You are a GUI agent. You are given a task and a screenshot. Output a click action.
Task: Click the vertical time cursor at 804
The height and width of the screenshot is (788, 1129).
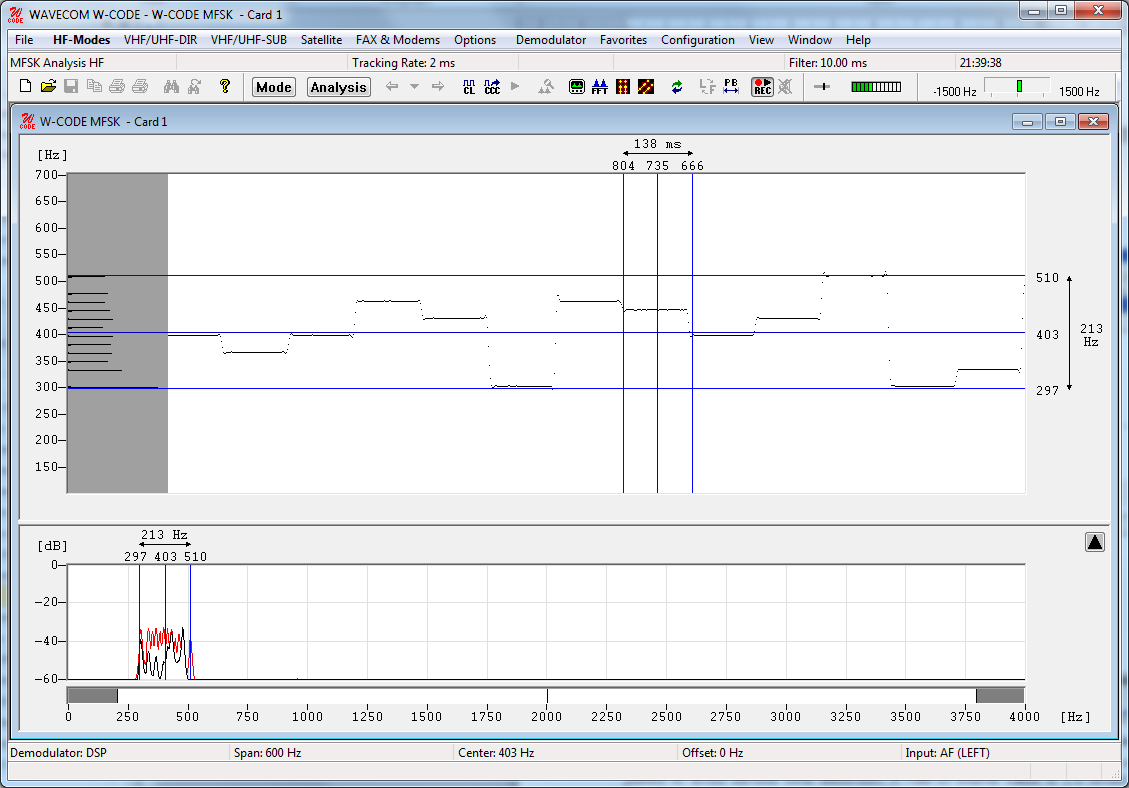point(624,333)
